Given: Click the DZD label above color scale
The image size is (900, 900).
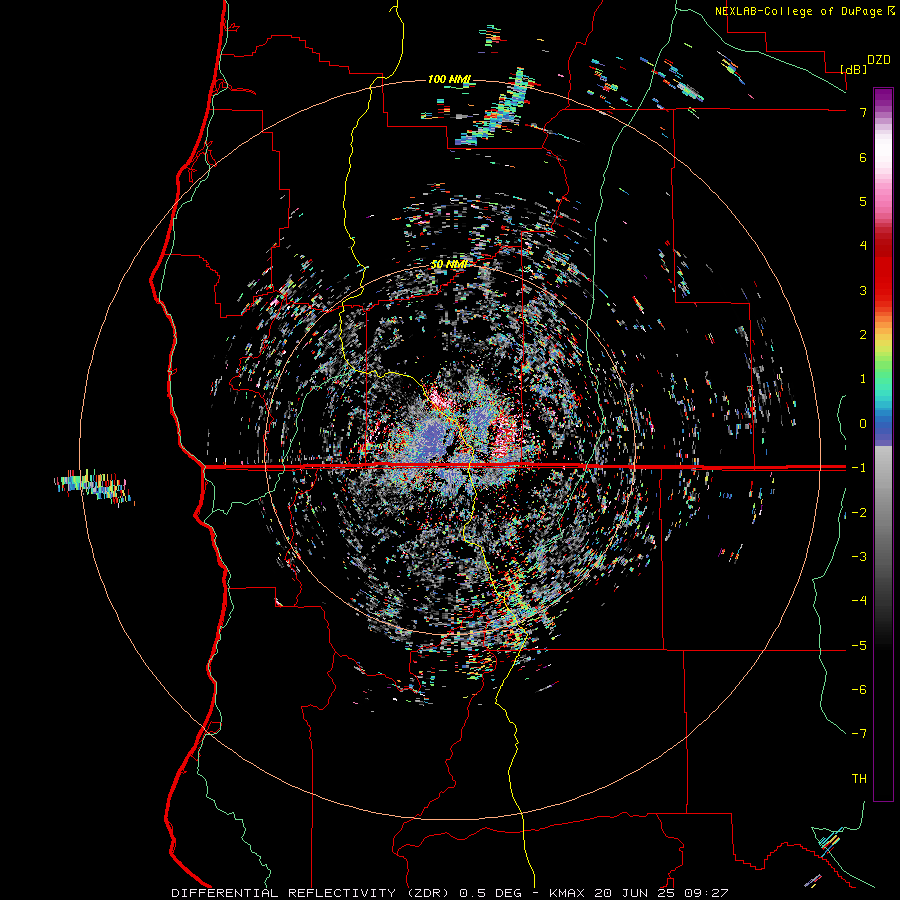Looking at the screenshot, I should (x=879, y=60).
